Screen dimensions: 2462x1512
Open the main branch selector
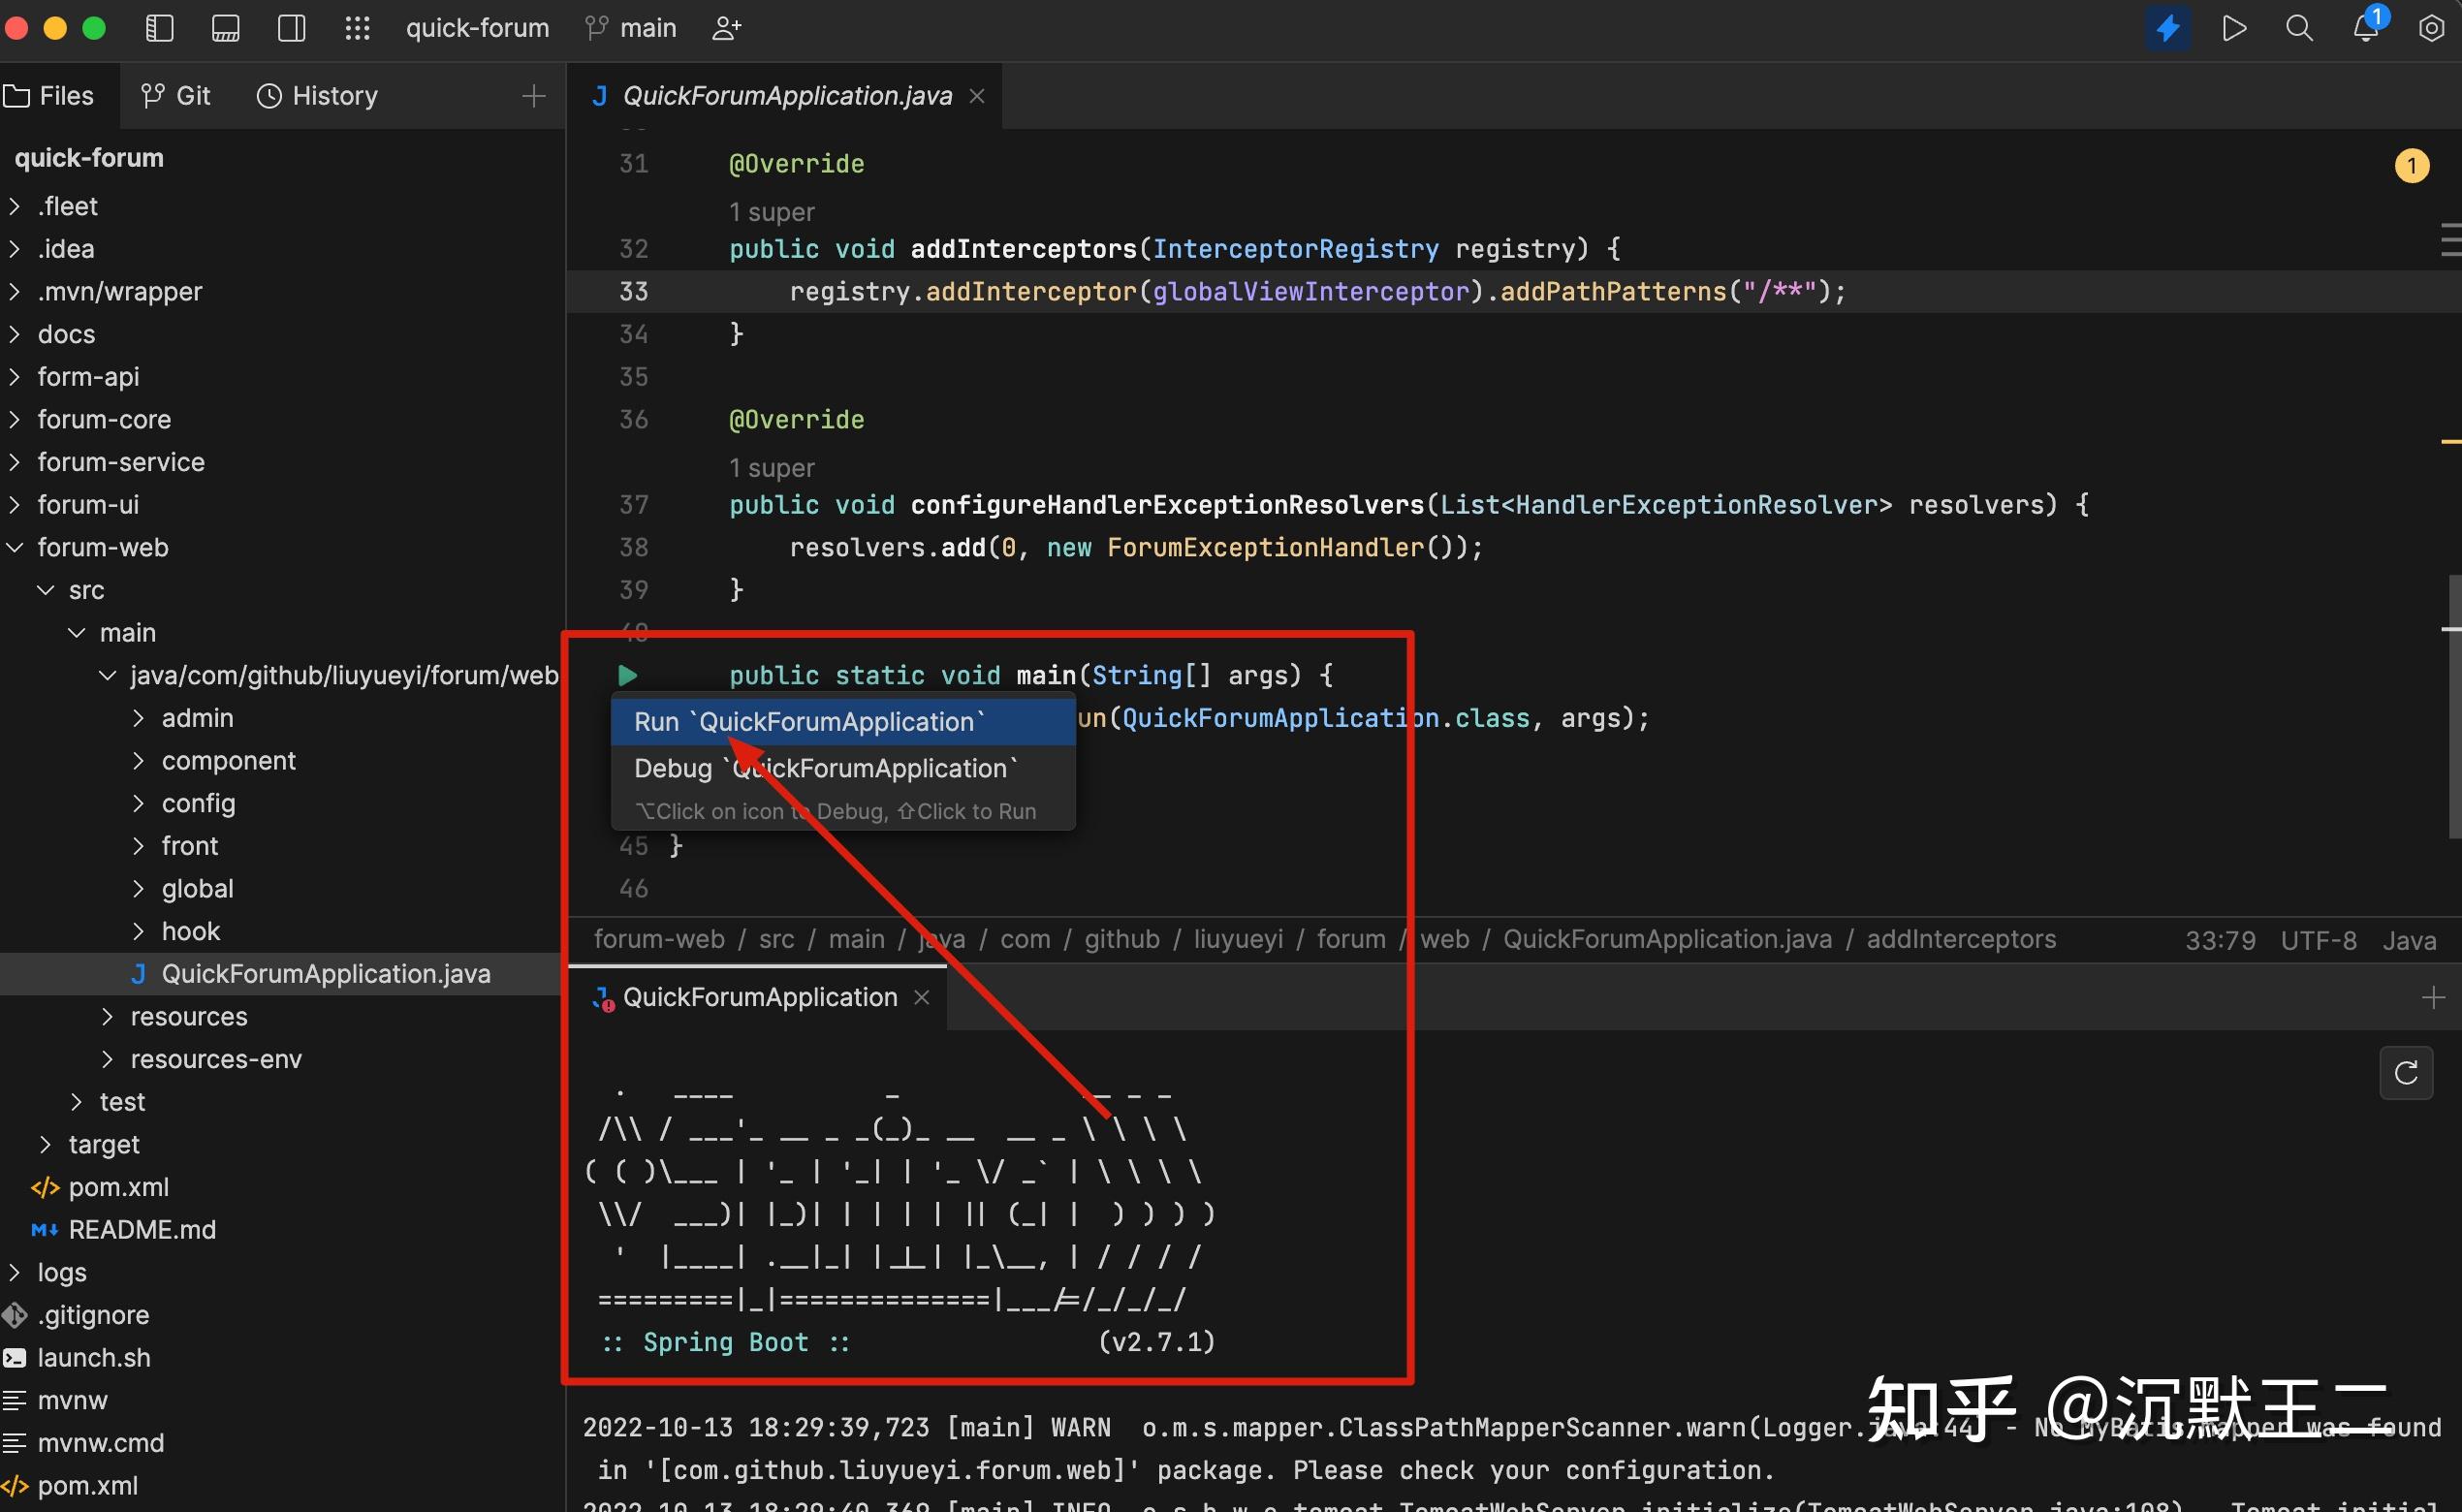coord(631,28)
